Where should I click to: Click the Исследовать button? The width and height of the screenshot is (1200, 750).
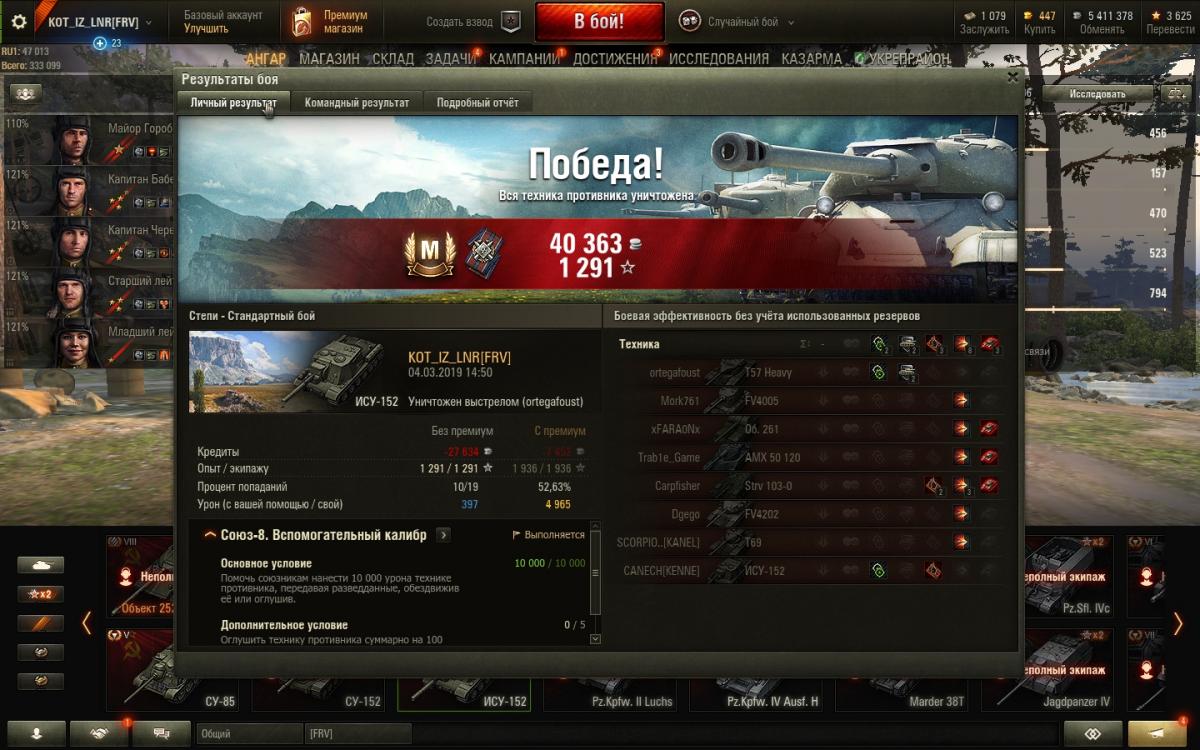[1097, 94]
